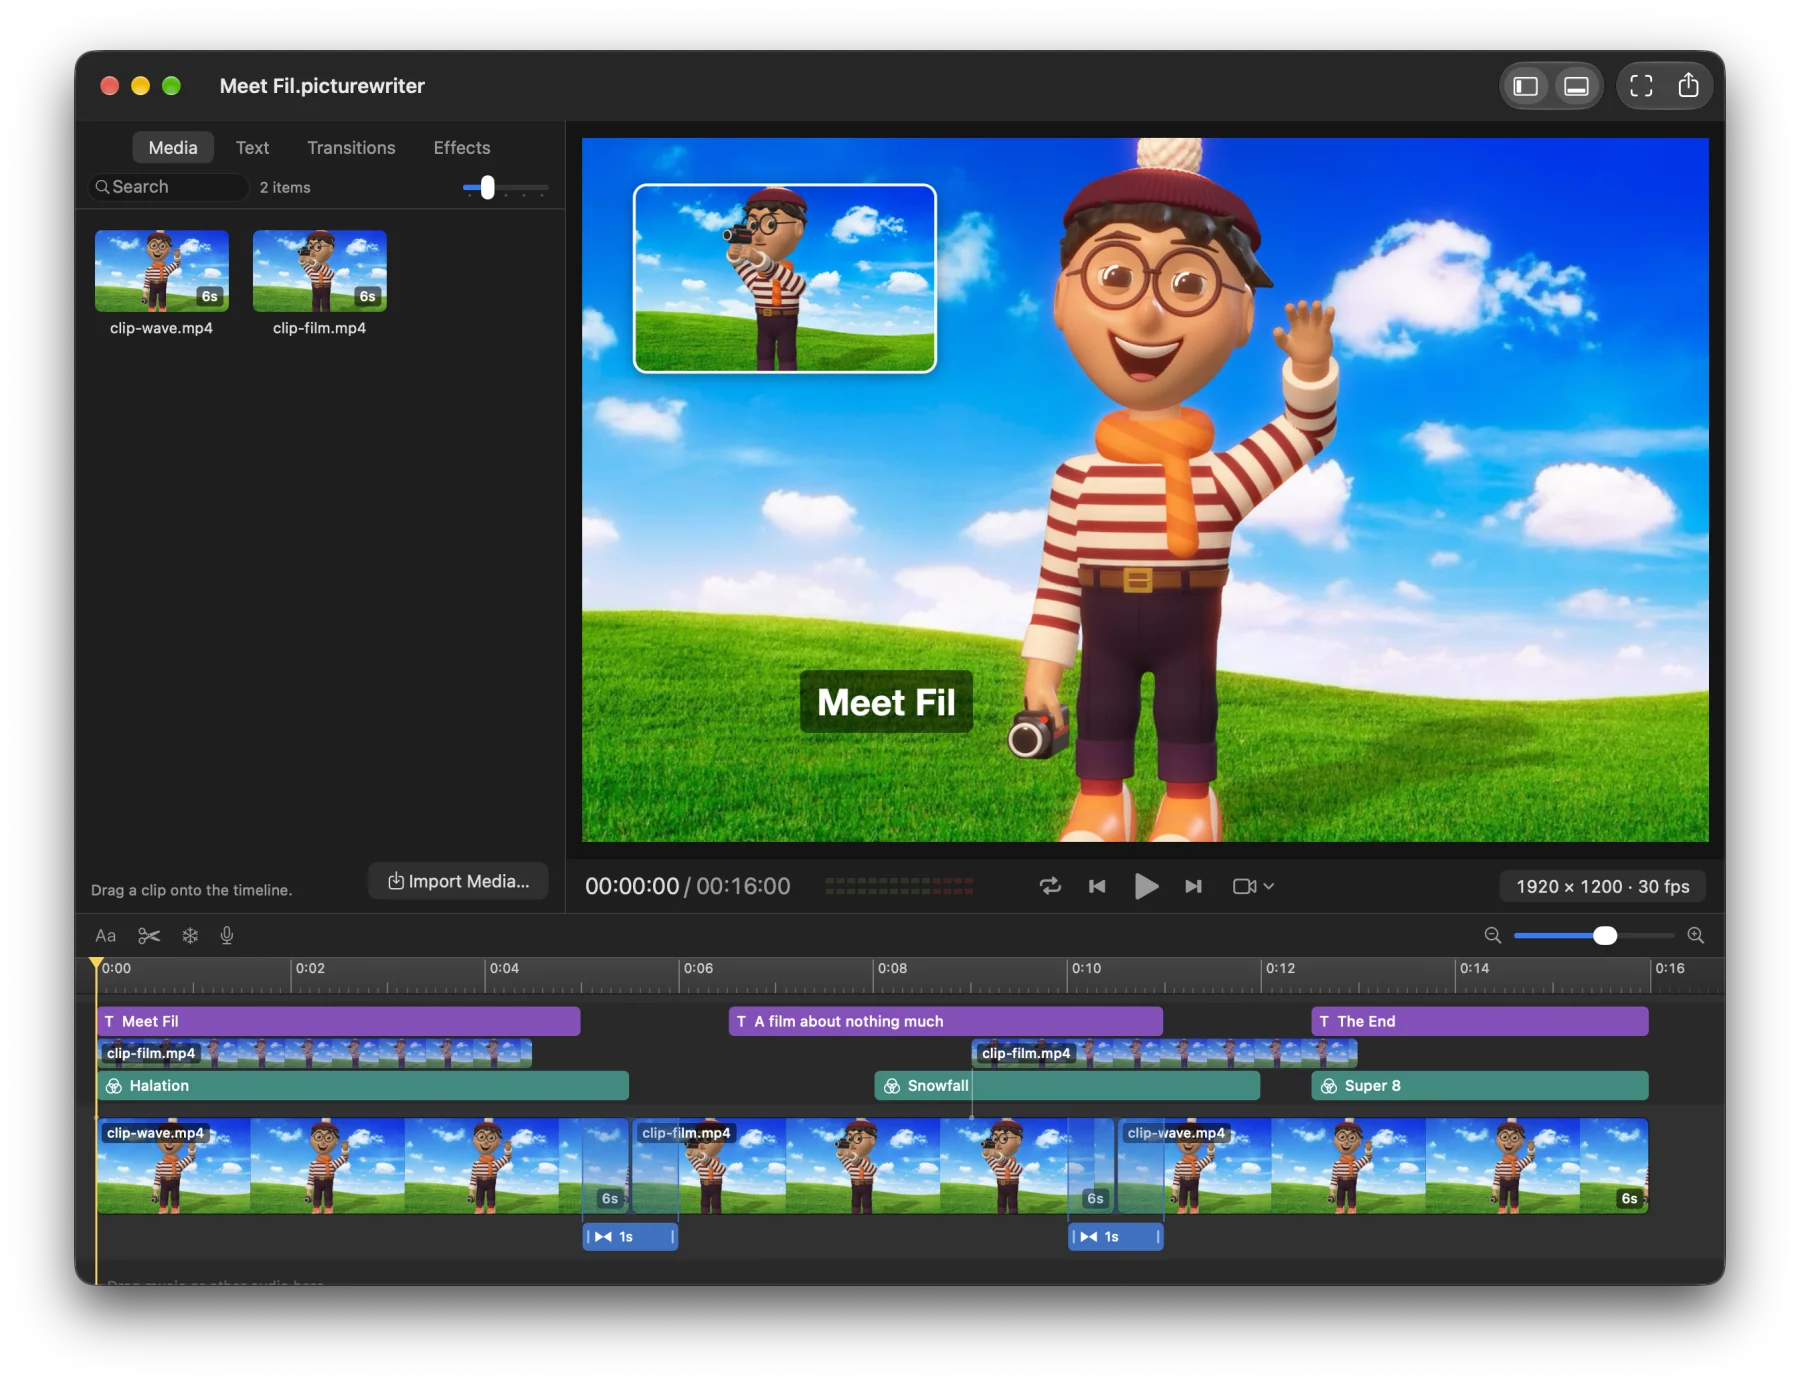Viewport: 1800px width, 1384px height.
Task: Play the video preview
Action: (x=1146, y=886)
